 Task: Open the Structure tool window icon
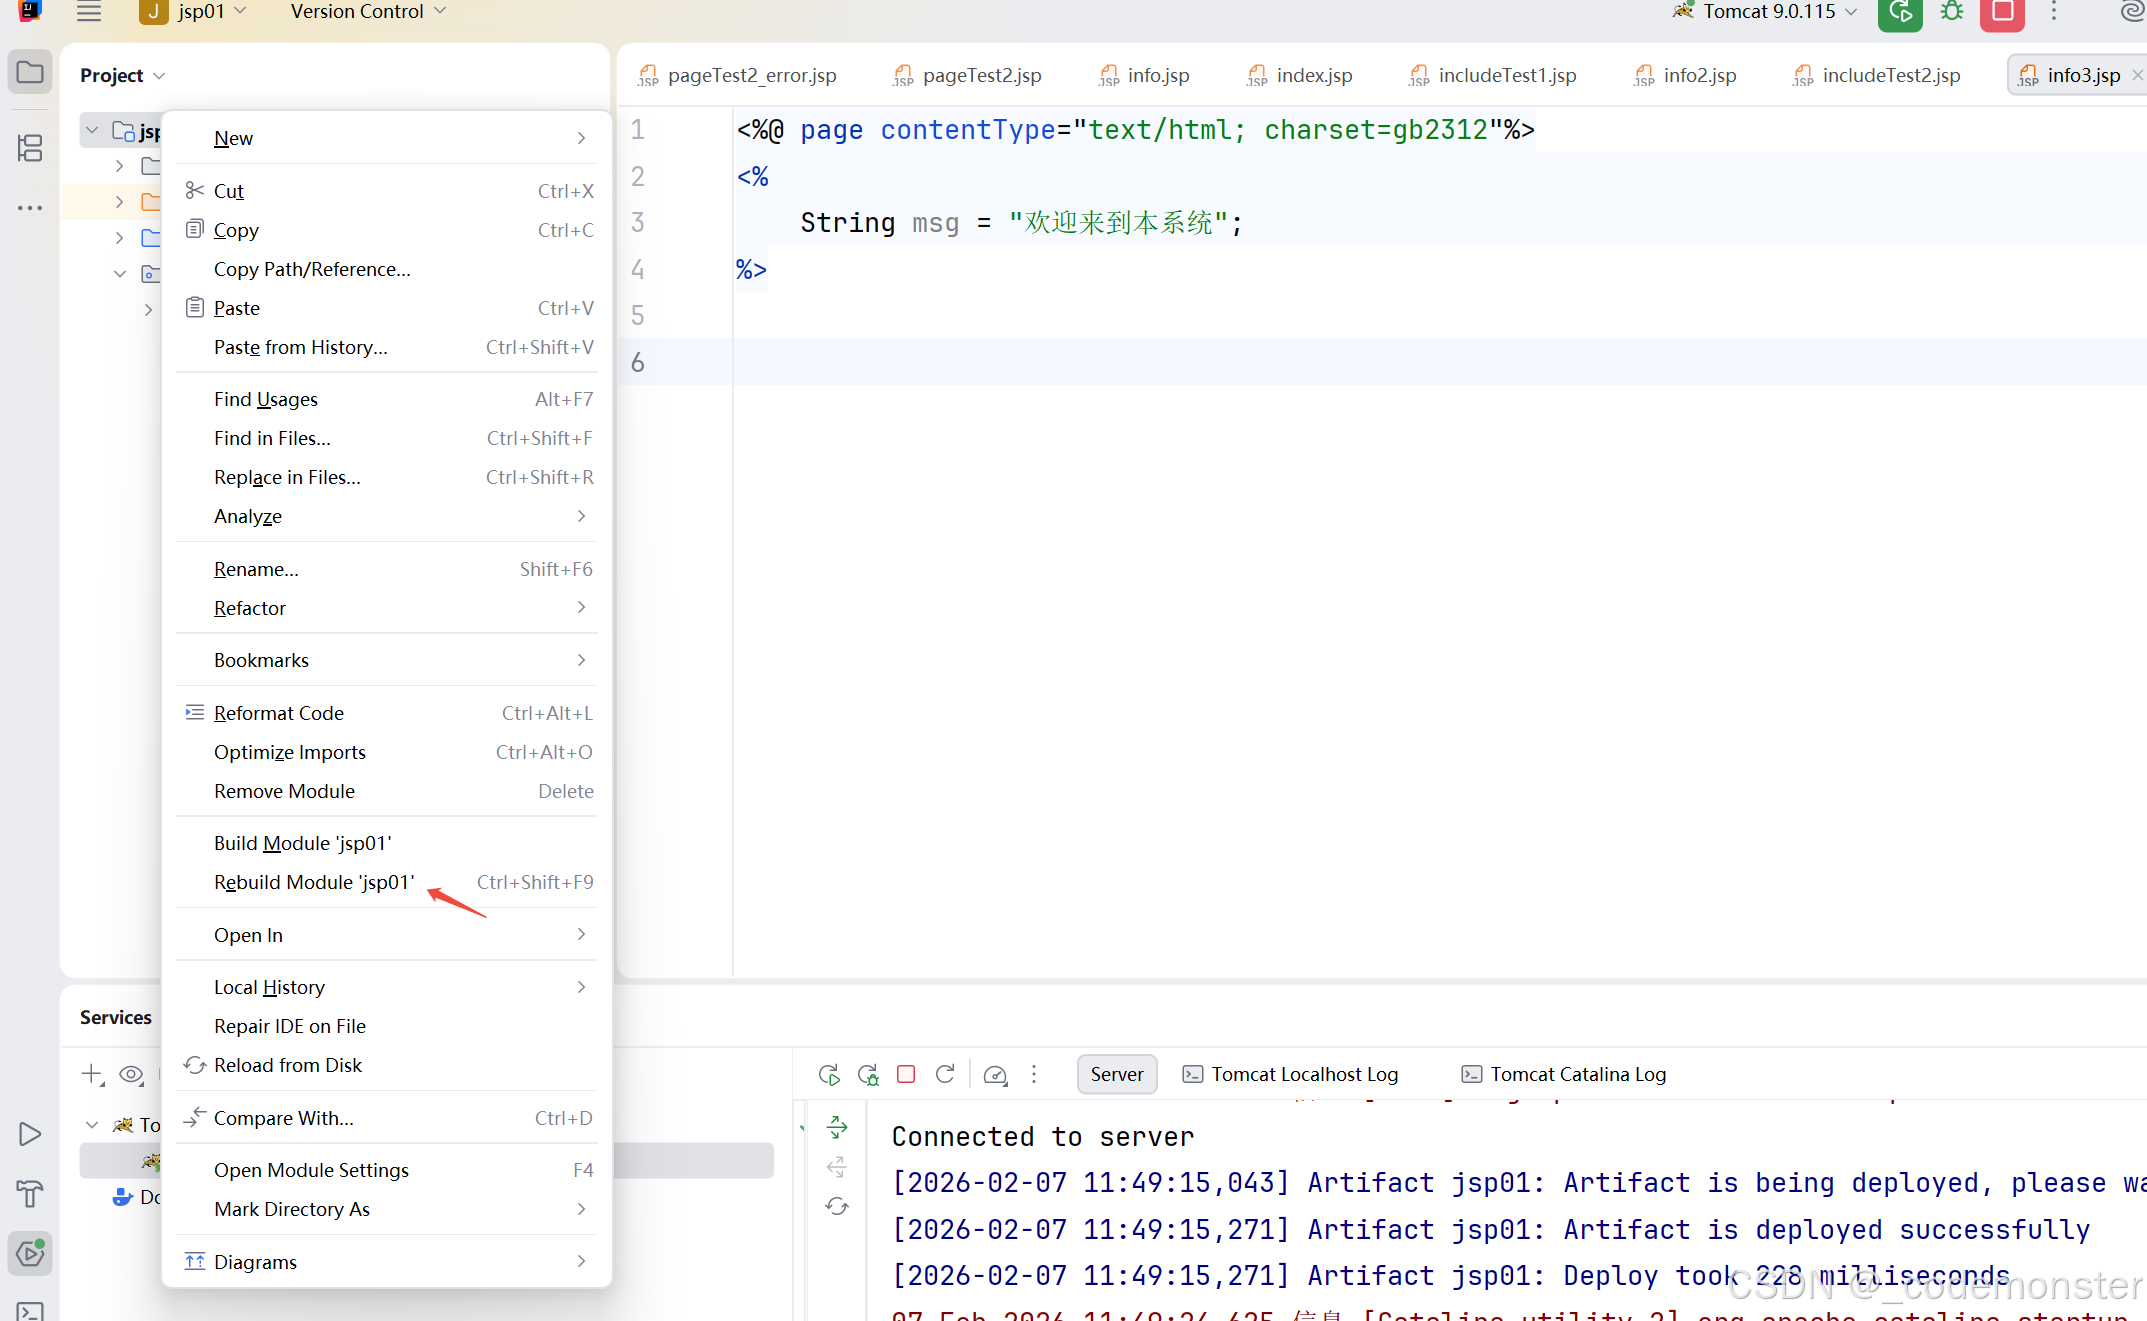30,148
